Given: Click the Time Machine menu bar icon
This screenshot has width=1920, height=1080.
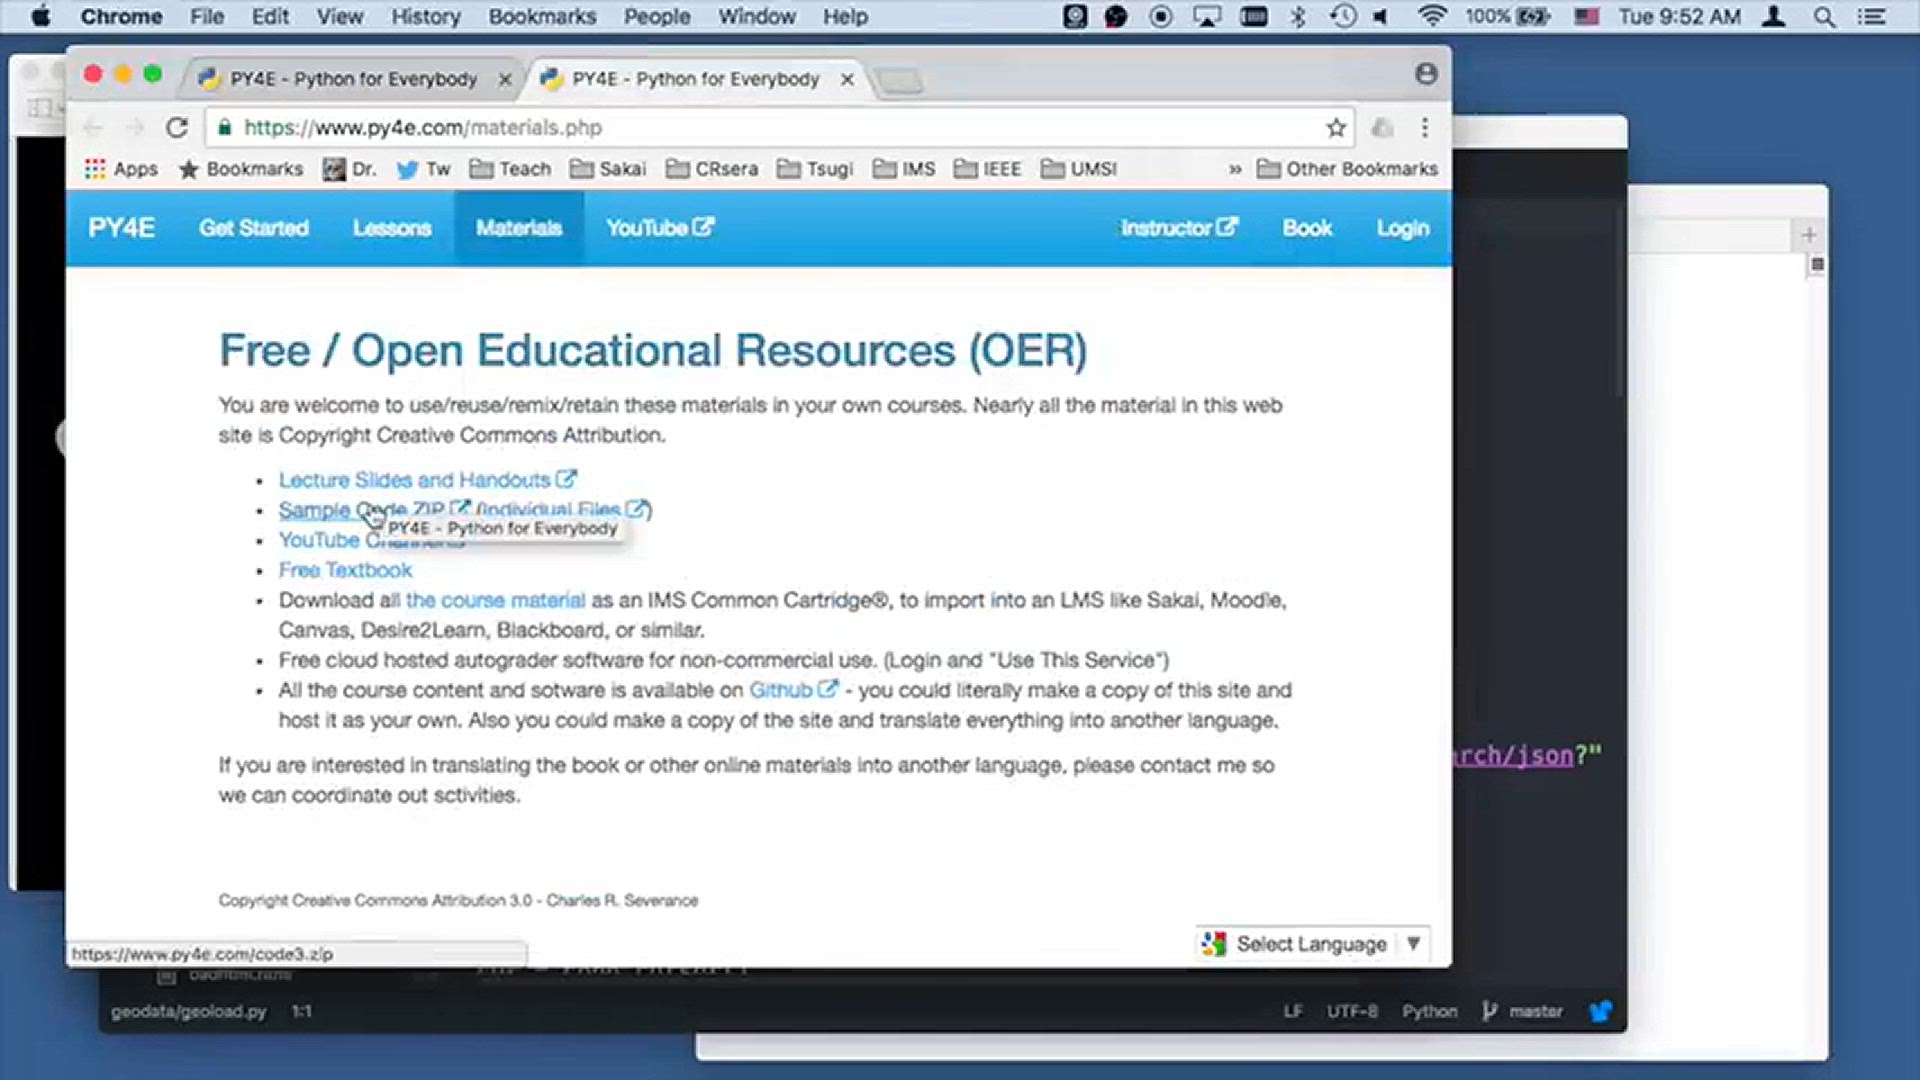Looking at the screenshot, I should (1343, 16).
